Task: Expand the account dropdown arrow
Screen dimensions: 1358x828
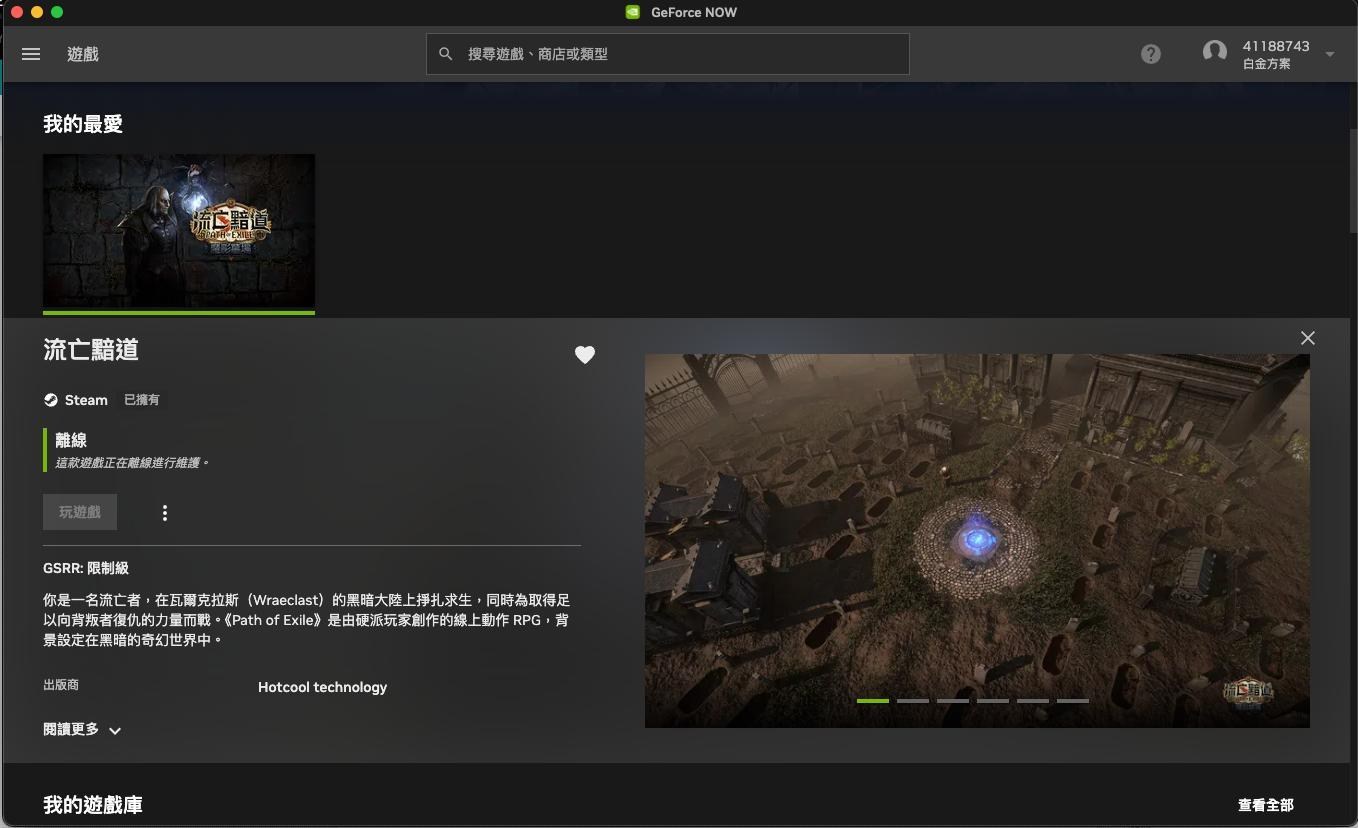Action: click(x=1330, y=54)
